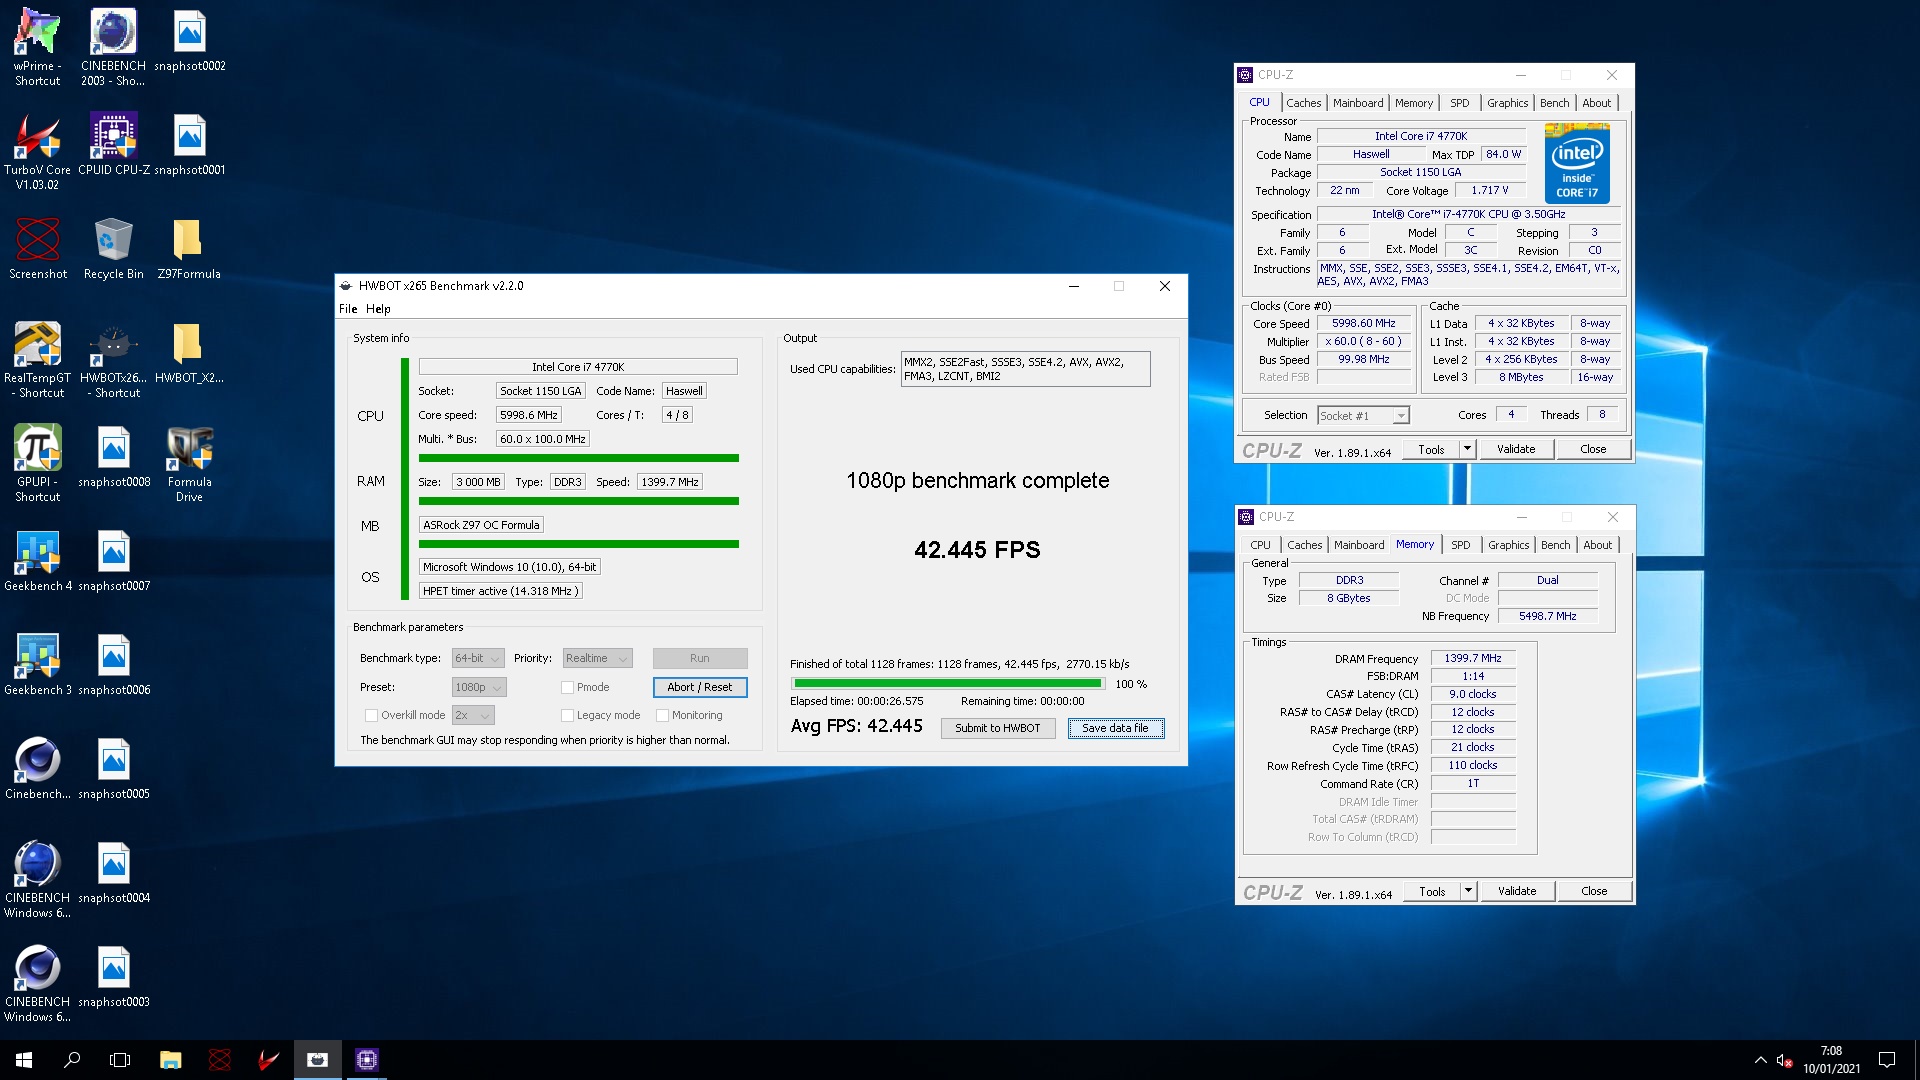
Task: Launch Geekbench 4 desktop icon
Action: pyautogui.click(x=38, y=561)
